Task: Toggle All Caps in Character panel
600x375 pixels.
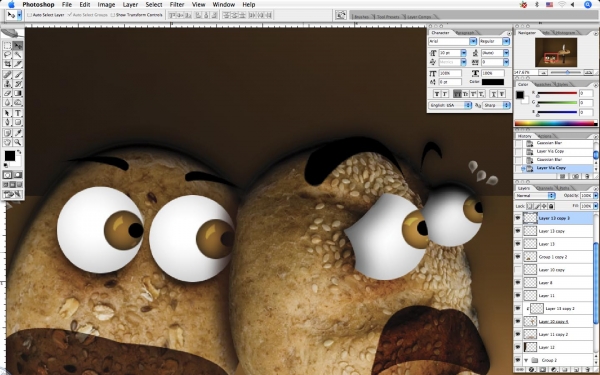Action: tap(457, 94)
